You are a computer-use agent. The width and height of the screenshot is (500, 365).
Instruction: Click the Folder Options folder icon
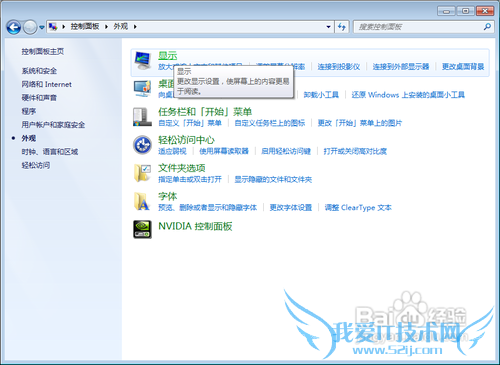click(x=143, y=173)
